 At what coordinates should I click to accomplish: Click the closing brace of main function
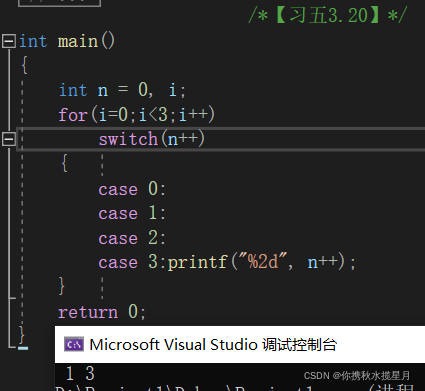point(22,334)
